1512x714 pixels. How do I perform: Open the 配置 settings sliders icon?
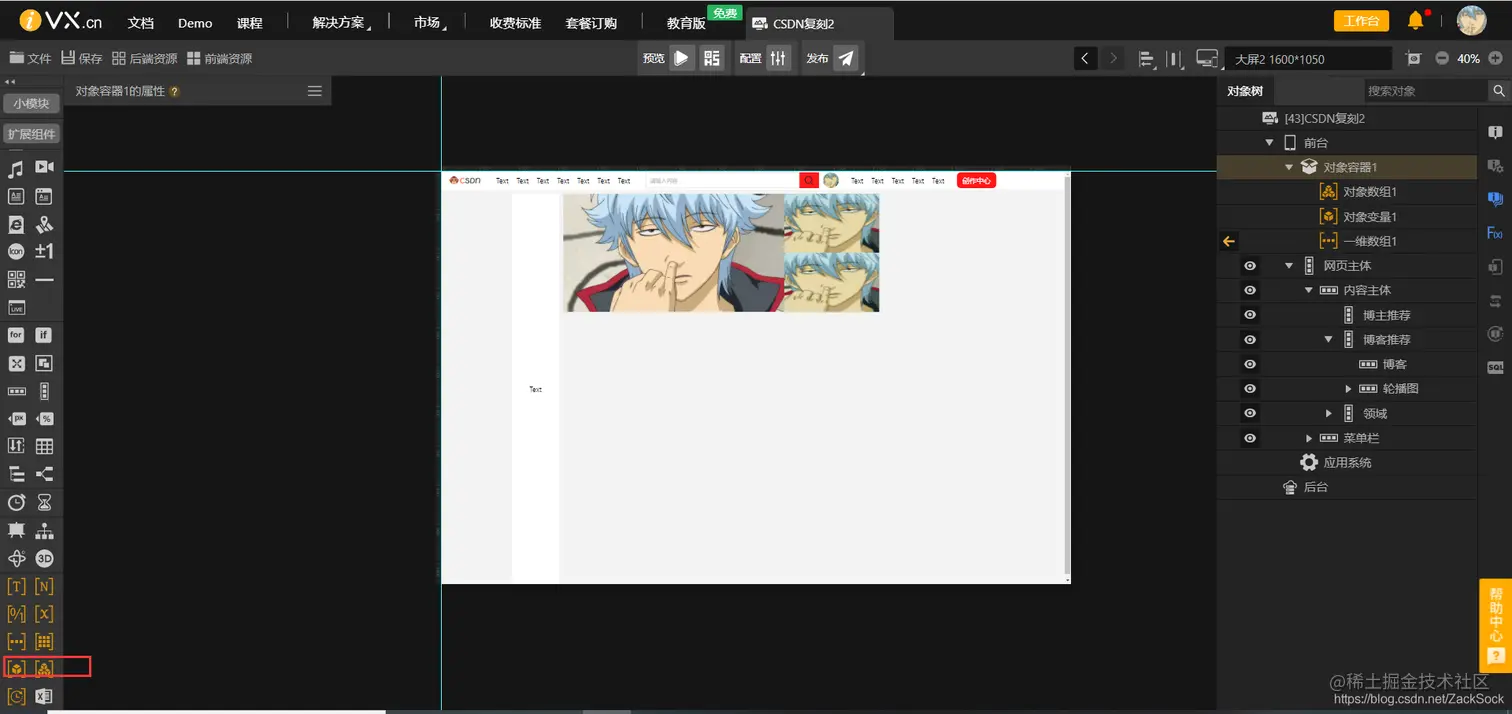click(x=778, y=58)
